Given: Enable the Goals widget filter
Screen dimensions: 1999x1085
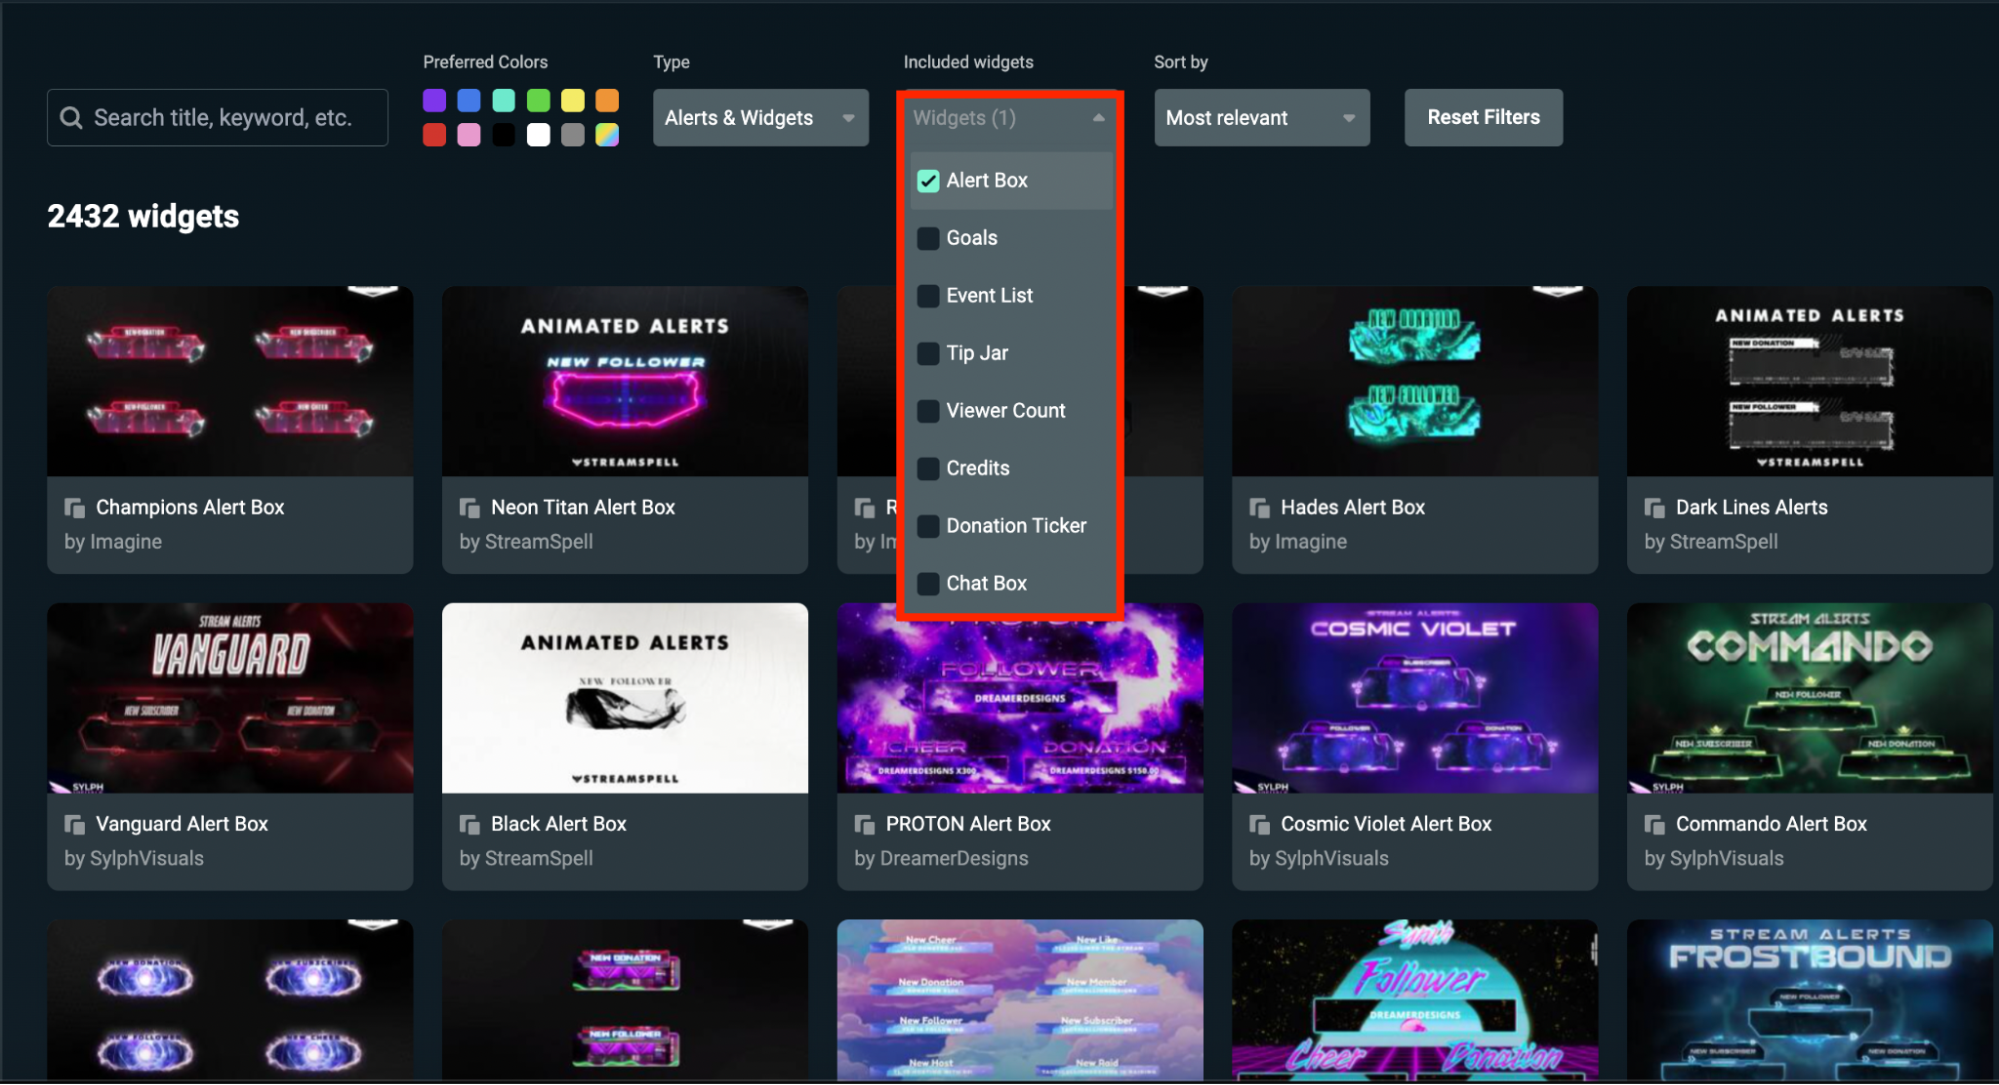Looking at the screenshot, I should 927,238.
